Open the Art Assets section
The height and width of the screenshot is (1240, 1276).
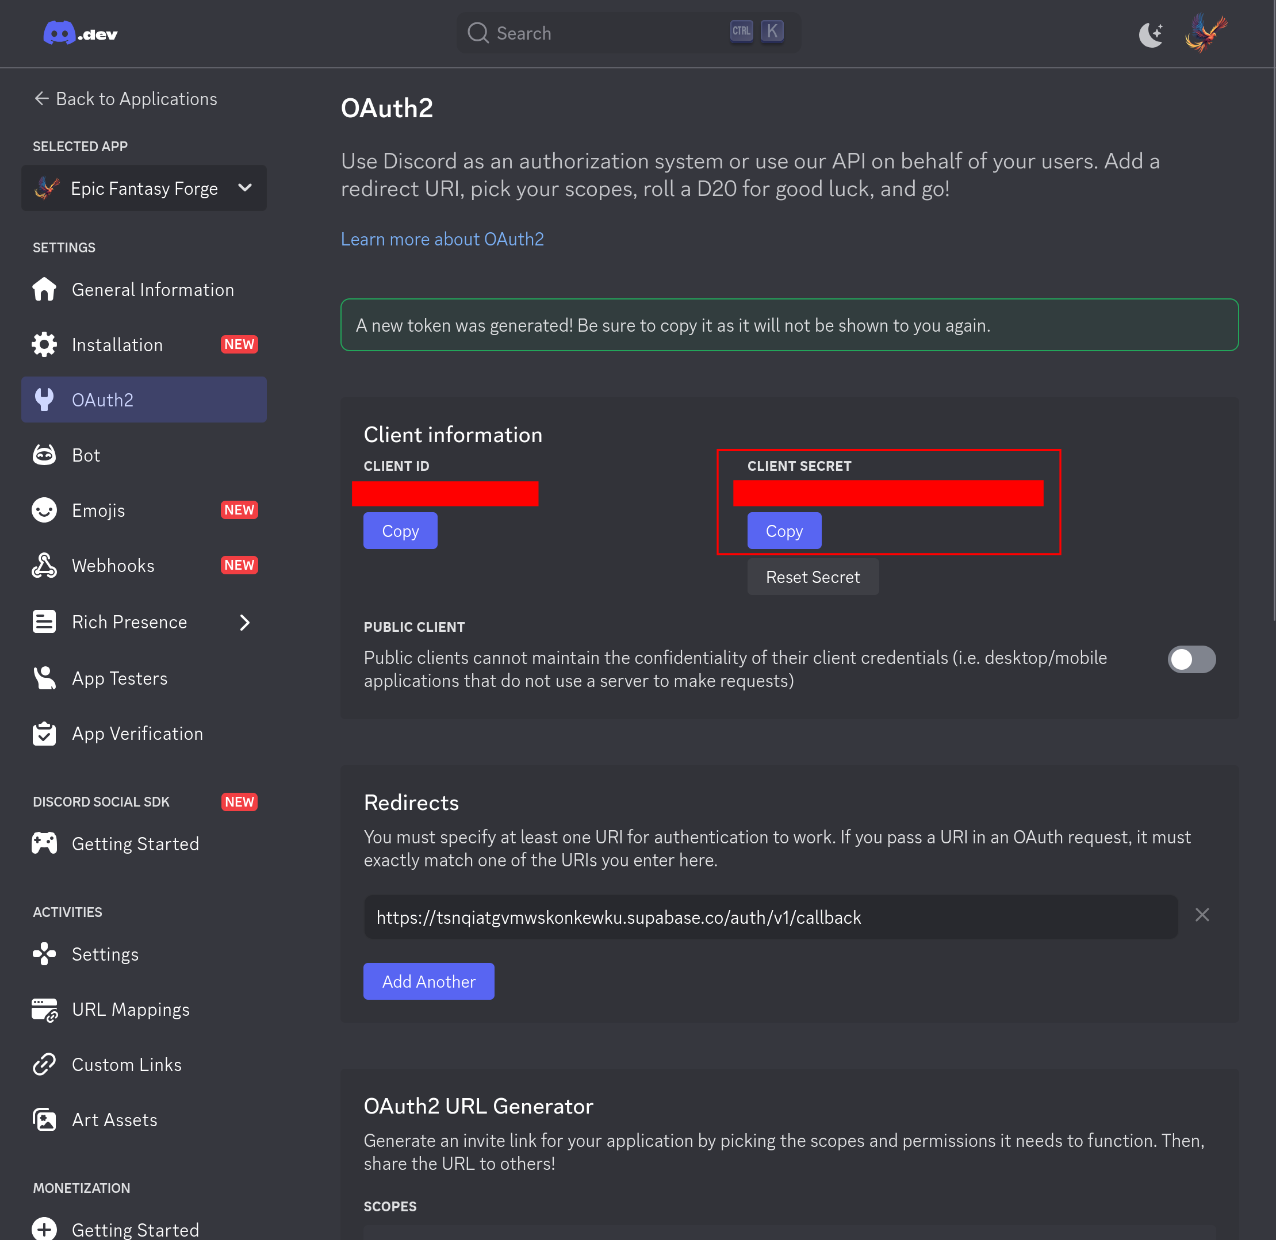114,1119
